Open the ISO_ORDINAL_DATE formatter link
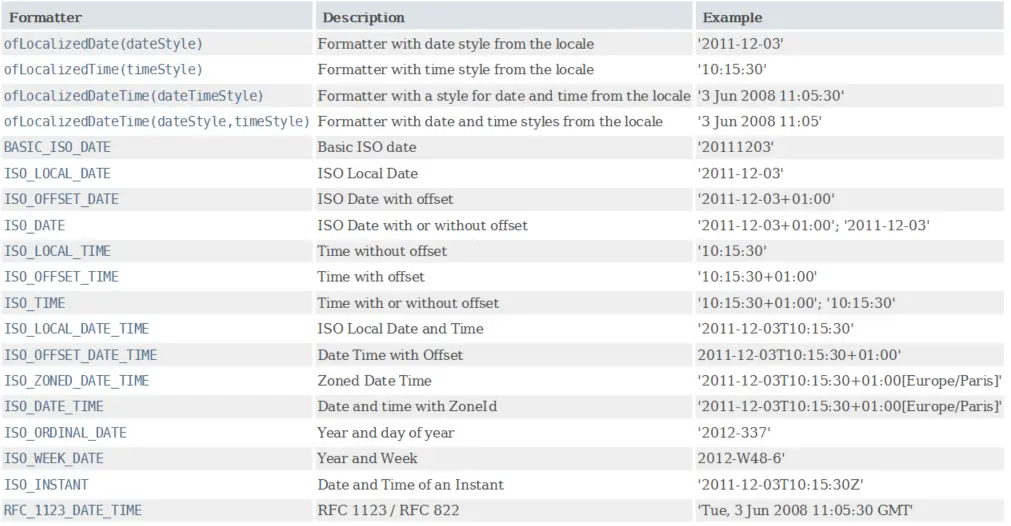The width and height of the screenshot is (1011, 526). click(65, 433)
